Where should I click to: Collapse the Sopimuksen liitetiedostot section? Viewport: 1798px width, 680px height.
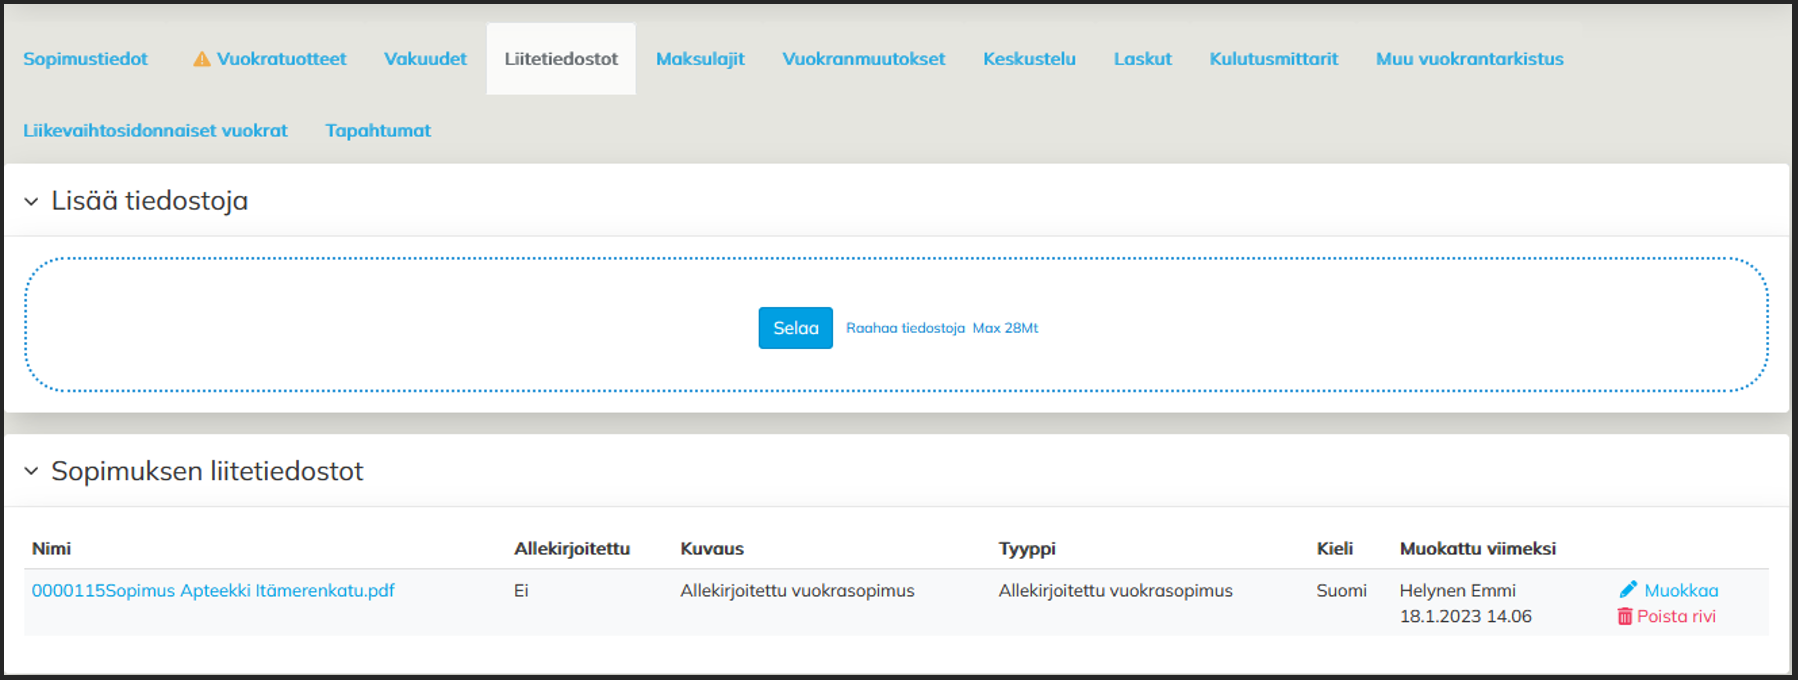(x=32, y=471)
